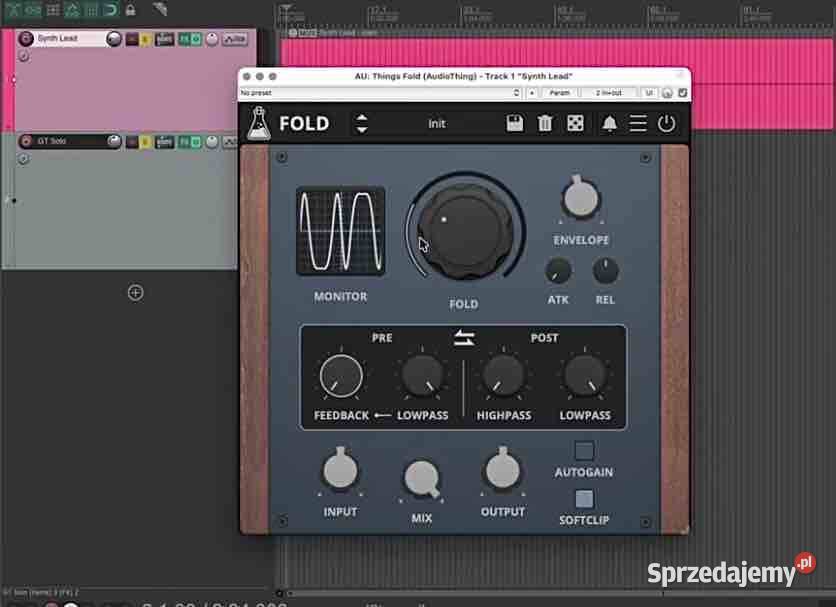
Task: Click the pre/post signal flow switch icon
Action: click(x=463, y=337)
